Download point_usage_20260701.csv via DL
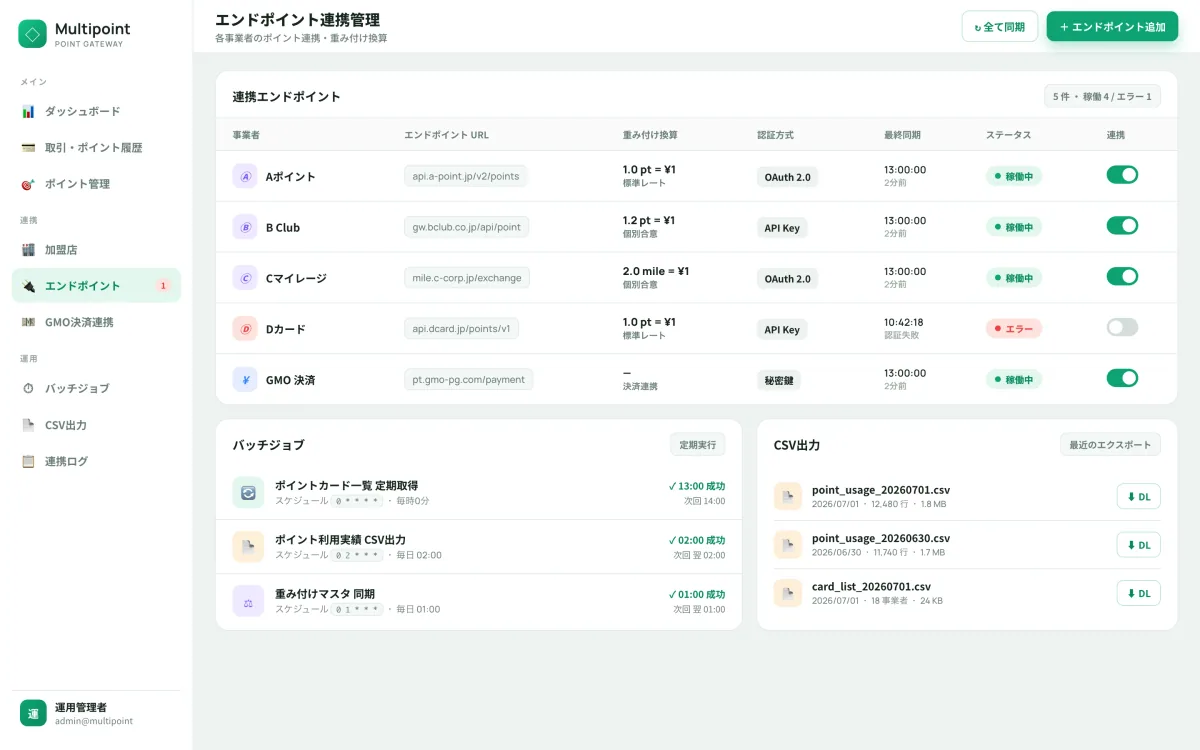Image resolution: width=1200 pixels, height=750 pixels. click(x=1139, y=496)
